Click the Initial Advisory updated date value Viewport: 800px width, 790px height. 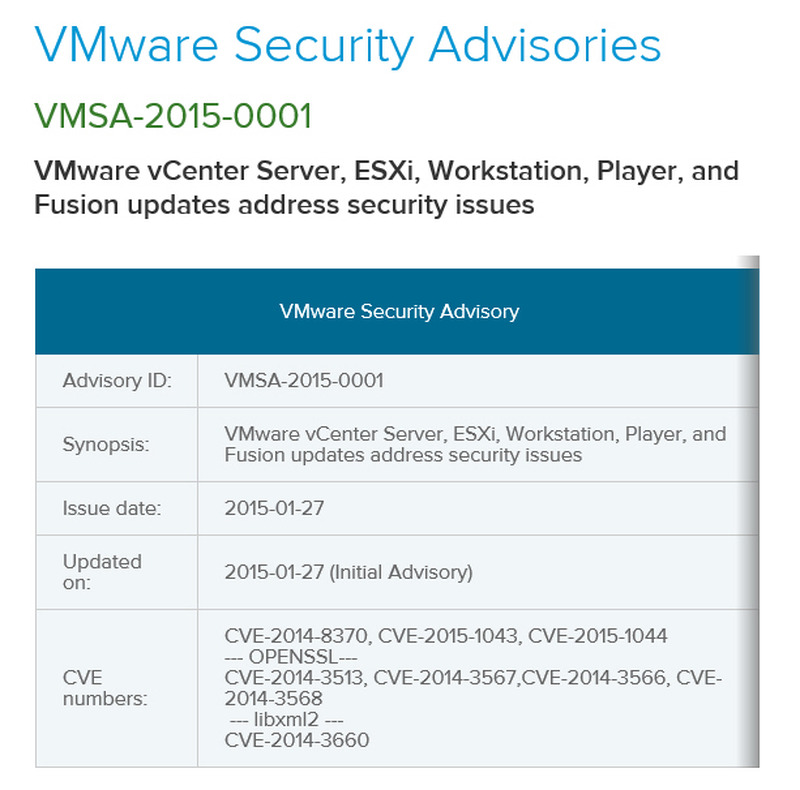click(348, 572)
